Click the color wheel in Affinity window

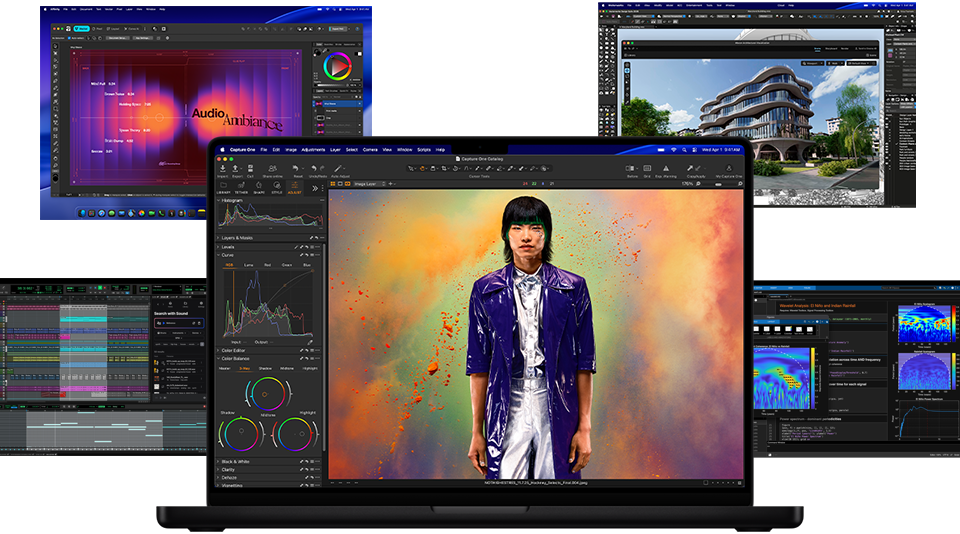pos(337,67)
